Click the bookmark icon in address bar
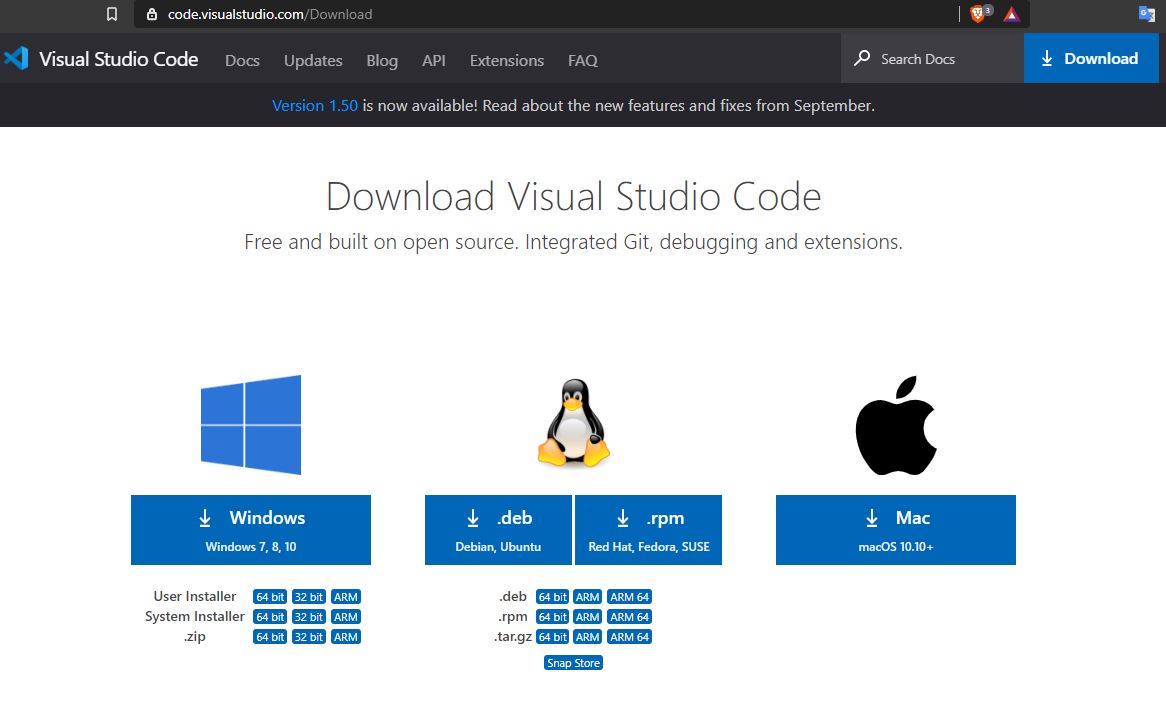 tap(112, 14)
